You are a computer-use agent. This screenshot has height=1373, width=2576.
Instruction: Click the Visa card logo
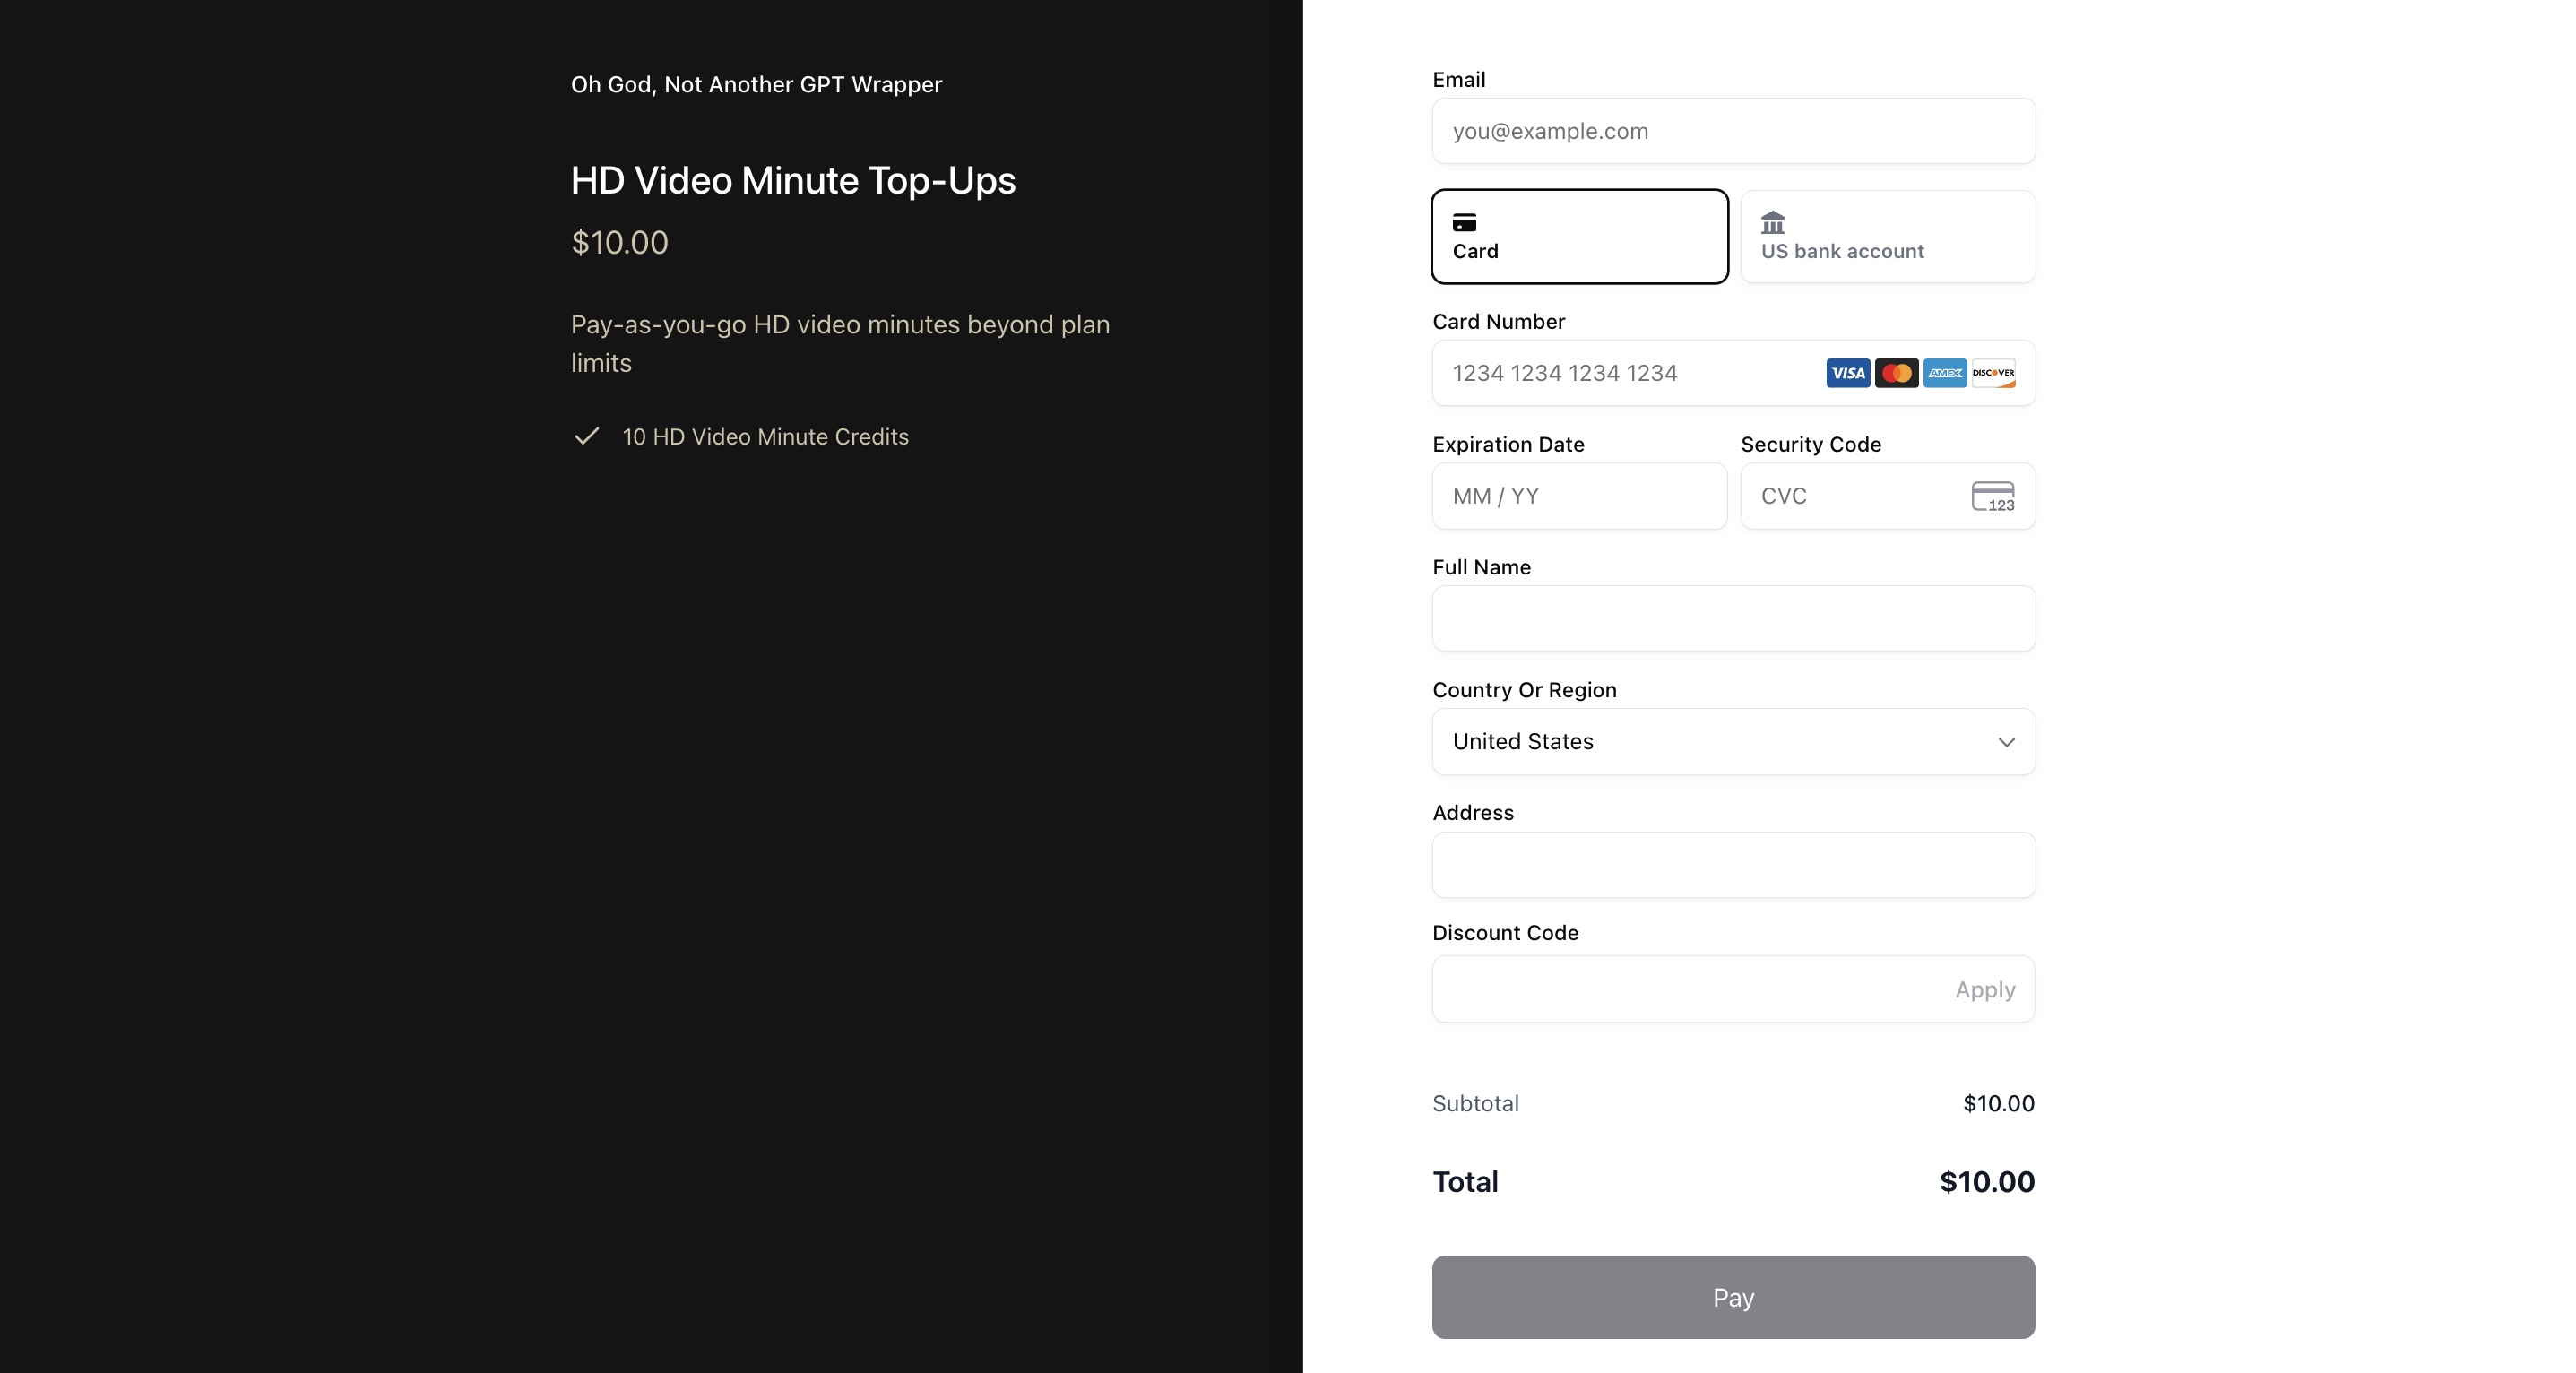point(1847,373)
